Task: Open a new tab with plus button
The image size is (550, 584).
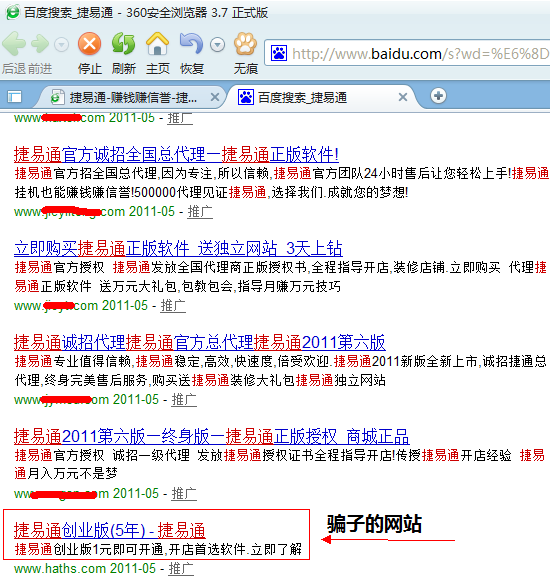Action: pos(438,96)
